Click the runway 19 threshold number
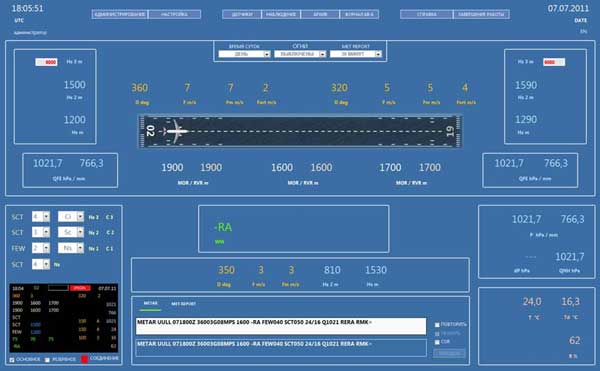The image size is (600, 371). point(450,131)
